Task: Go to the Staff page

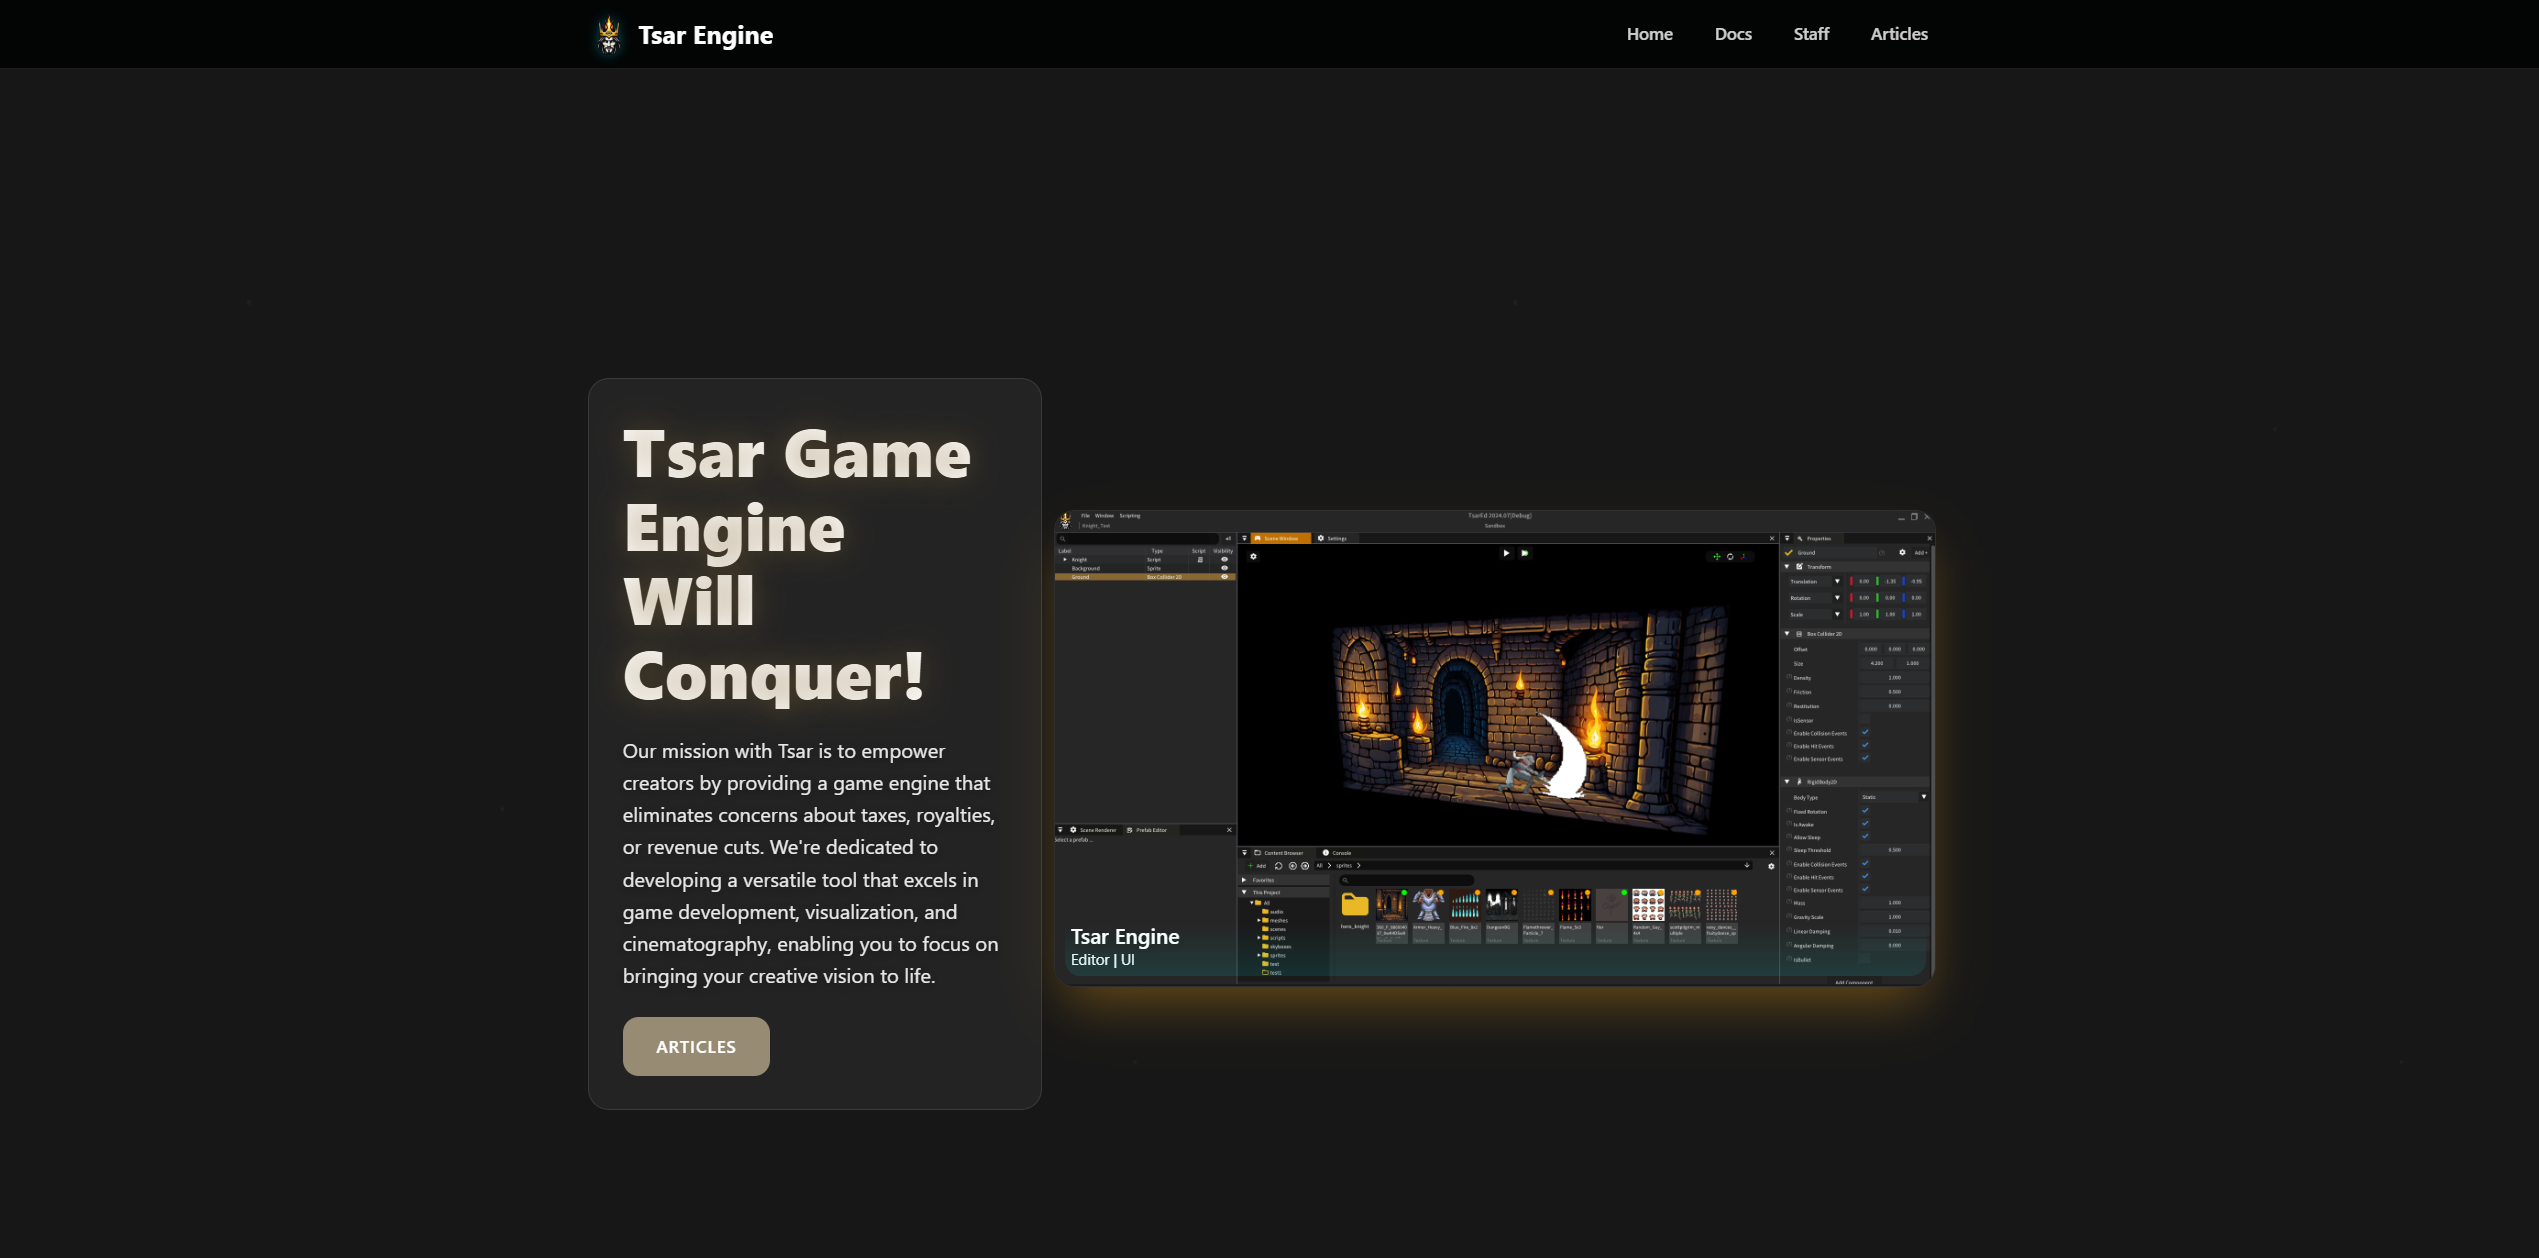Action: tap(1811, 34)
